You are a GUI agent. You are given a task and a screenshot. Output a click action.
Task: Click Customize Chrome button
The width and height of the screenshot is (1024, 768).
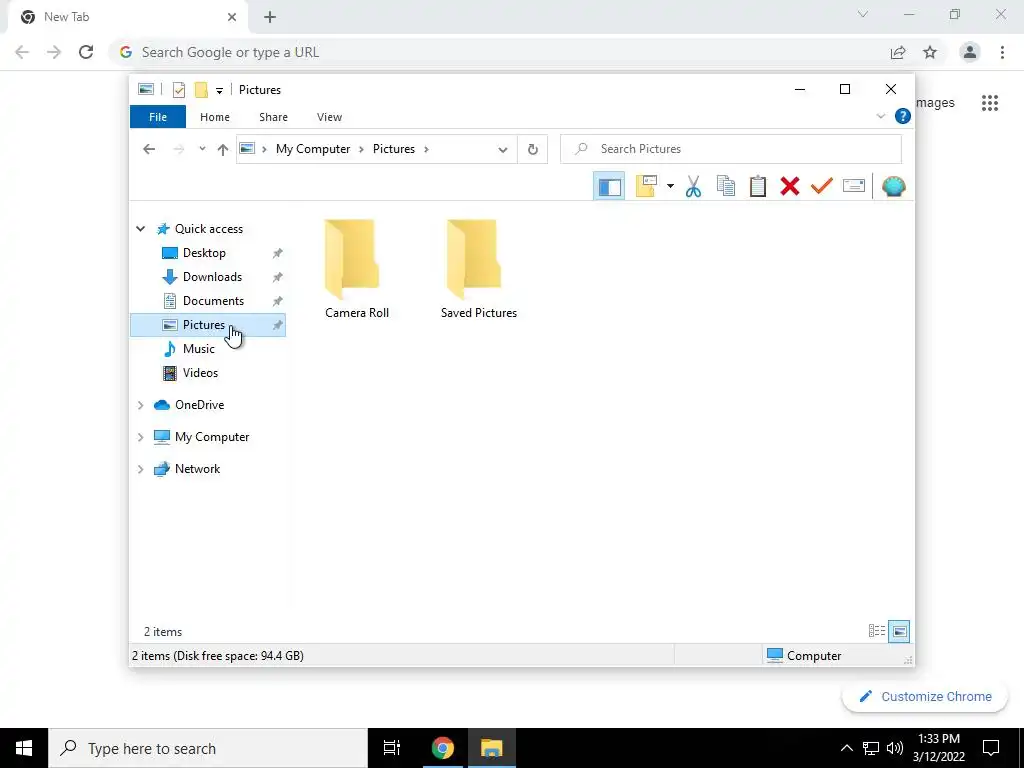tap(925, 696)
